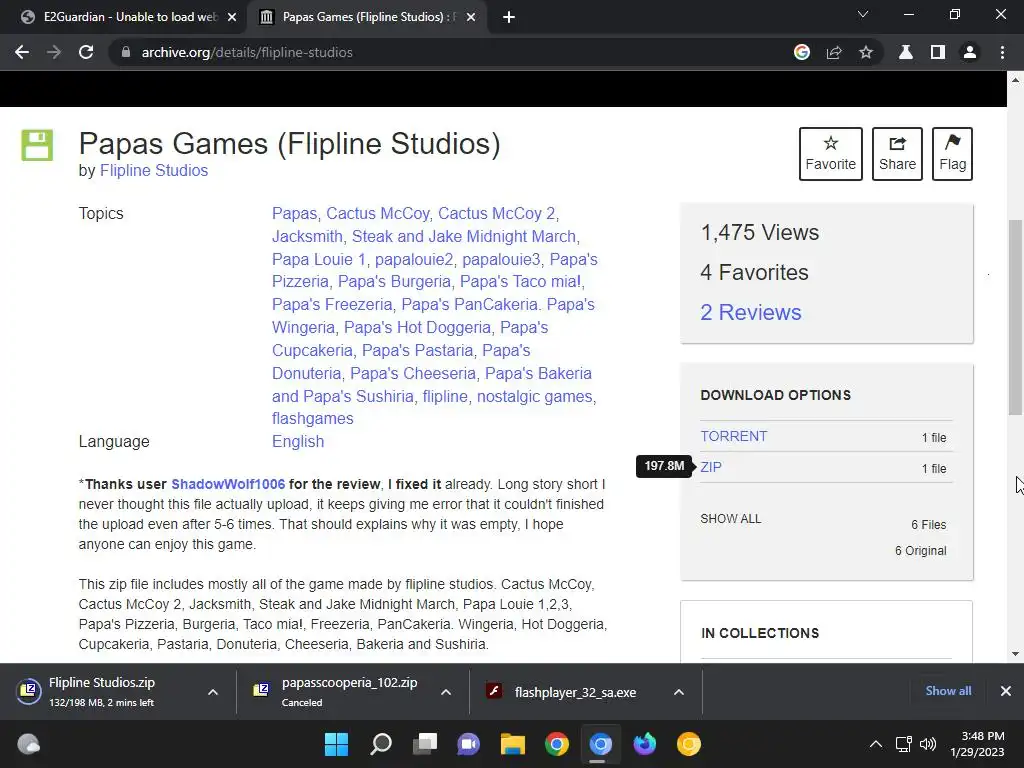Click the share page icon in the address bar
1024x768 pixels.
(x=834, y=52)
